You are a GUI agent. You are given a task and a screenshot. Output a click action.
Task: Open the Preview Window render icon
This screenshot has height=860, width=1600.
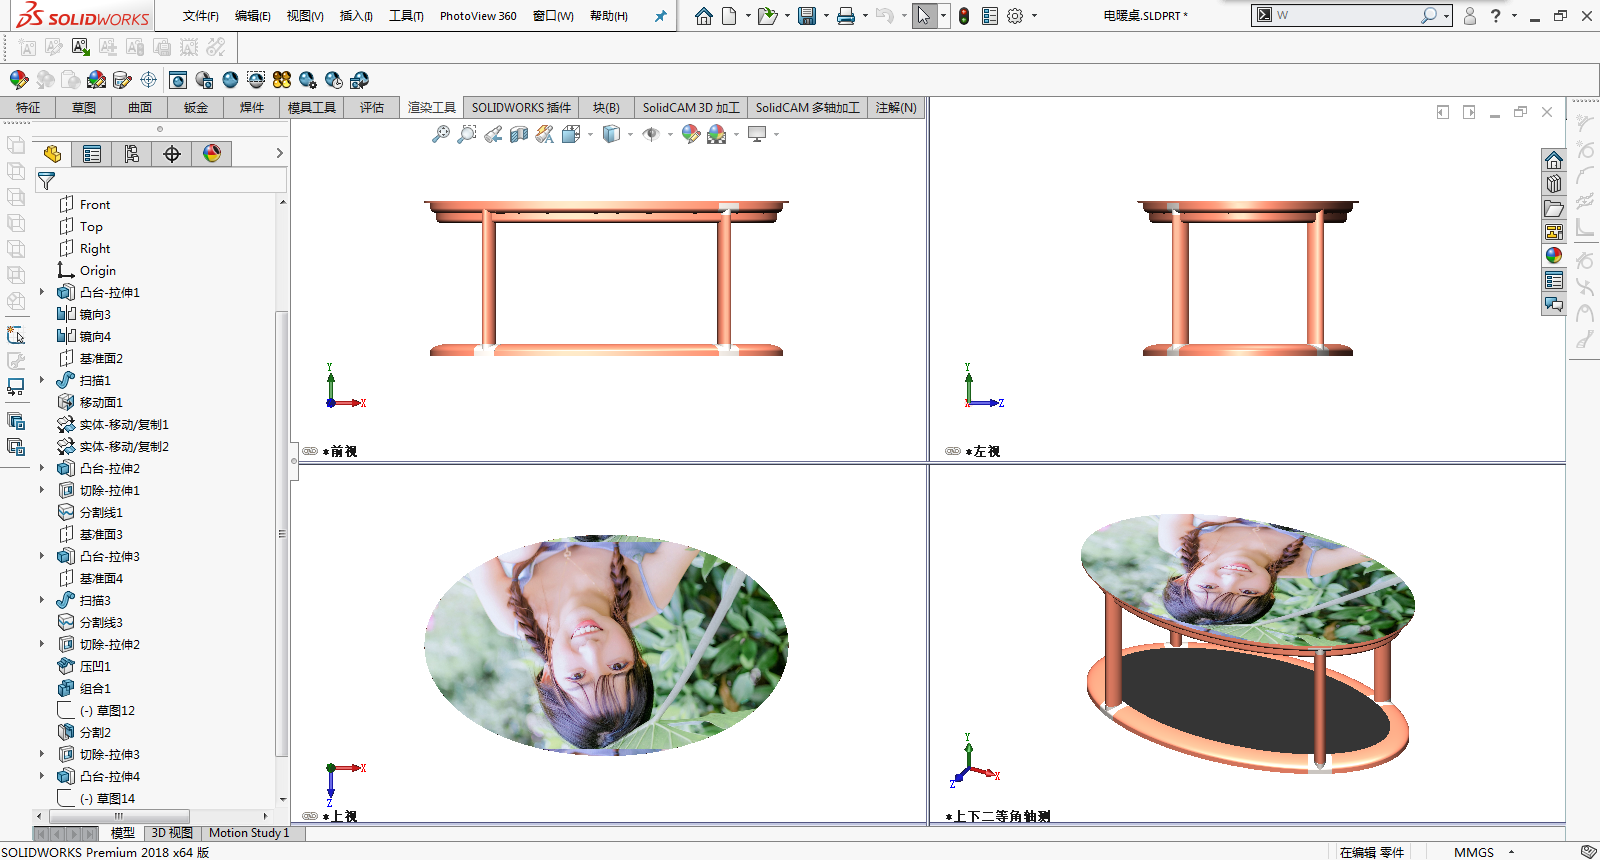(204, 80)
